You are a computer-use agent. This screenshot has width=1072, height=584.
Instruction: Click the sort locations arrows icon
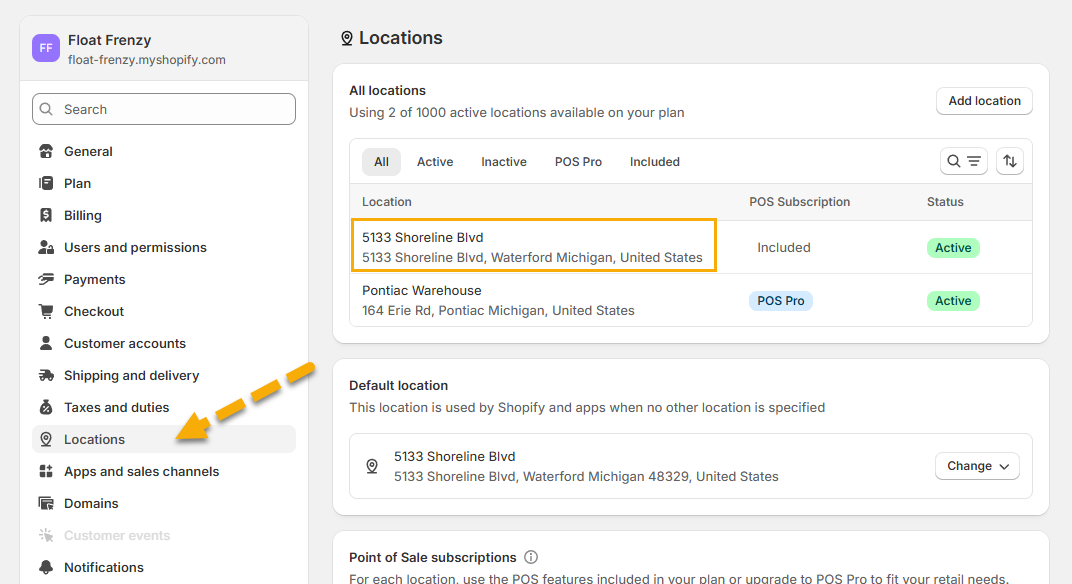(1010, 161)
